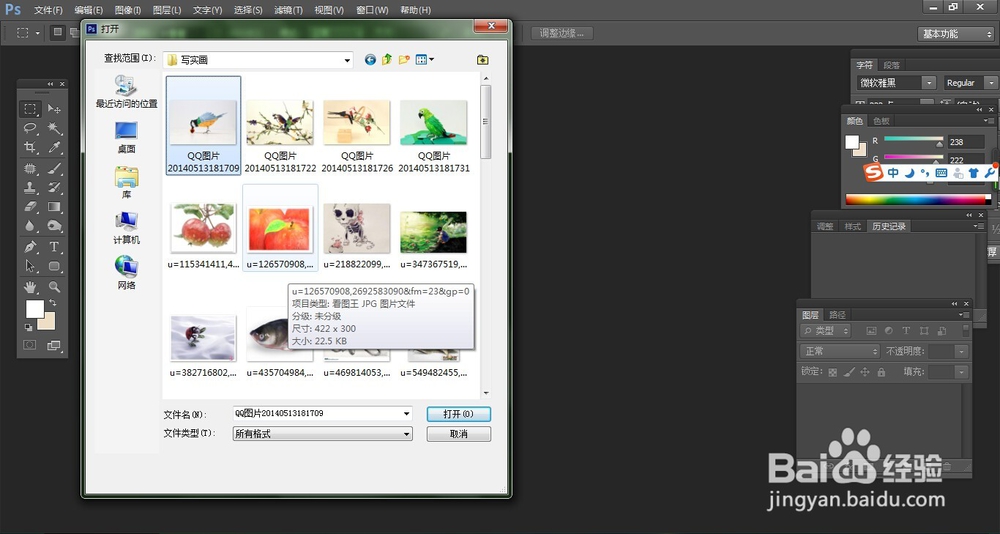The image size is (1000, 534).
Task: Change the screen mode
Action: (54, 345)
